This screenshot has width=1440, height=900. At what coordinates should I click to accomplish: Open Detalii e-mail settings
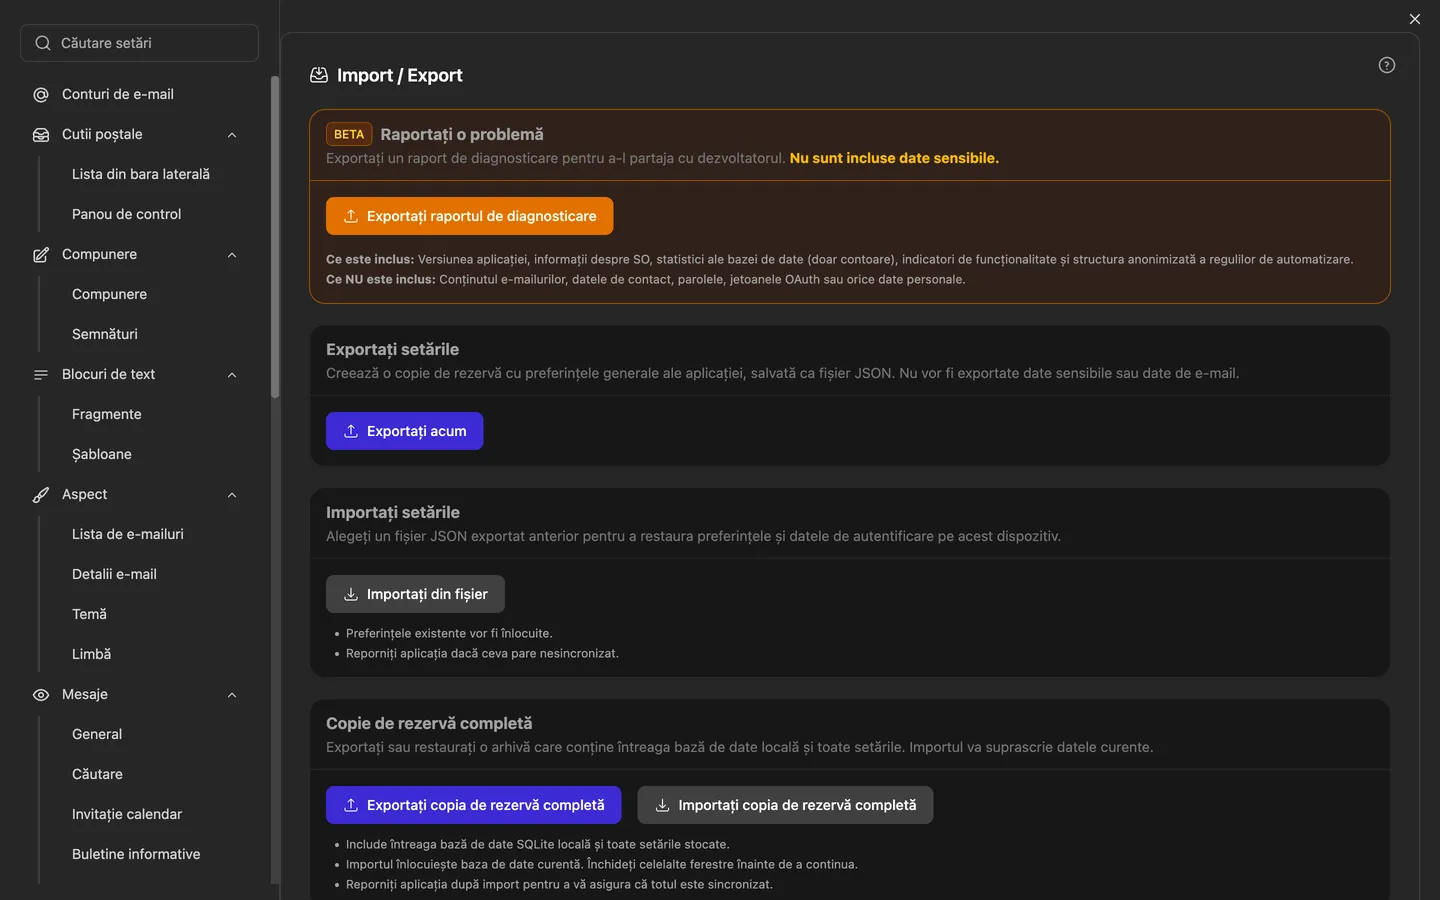tap(114, 574)
